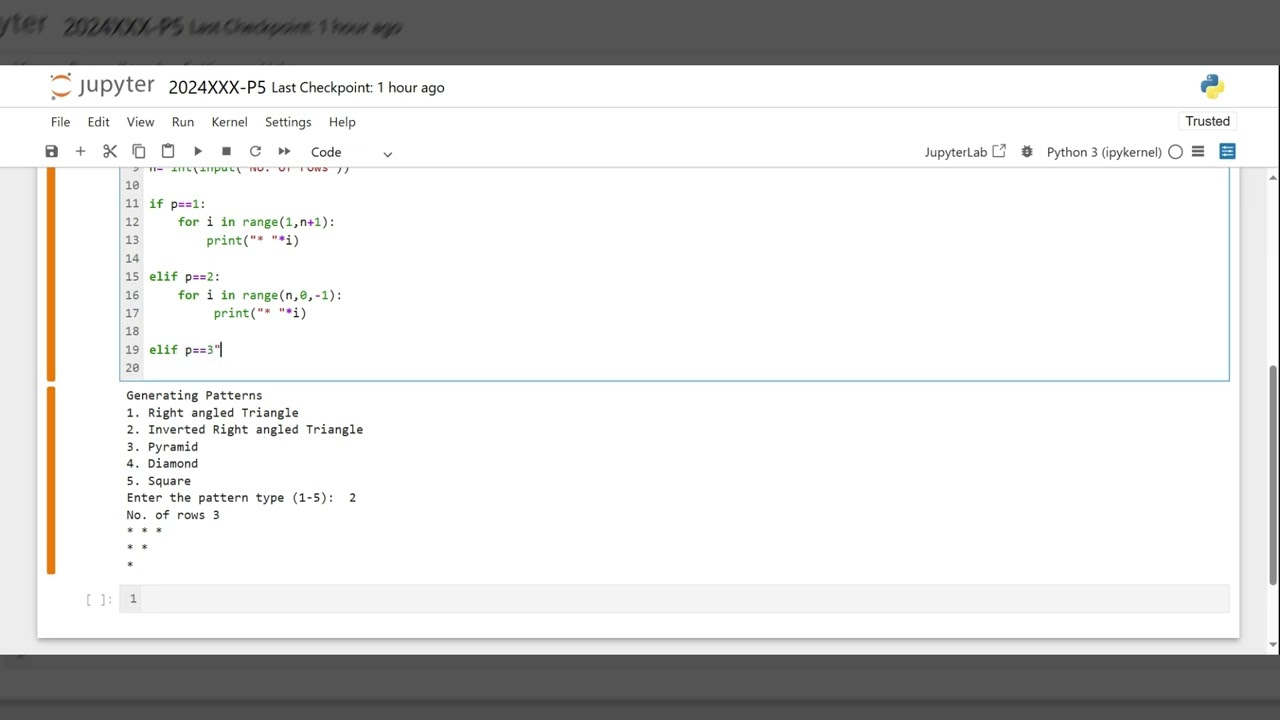Open the Kernel menu

(x=229, y=122)
